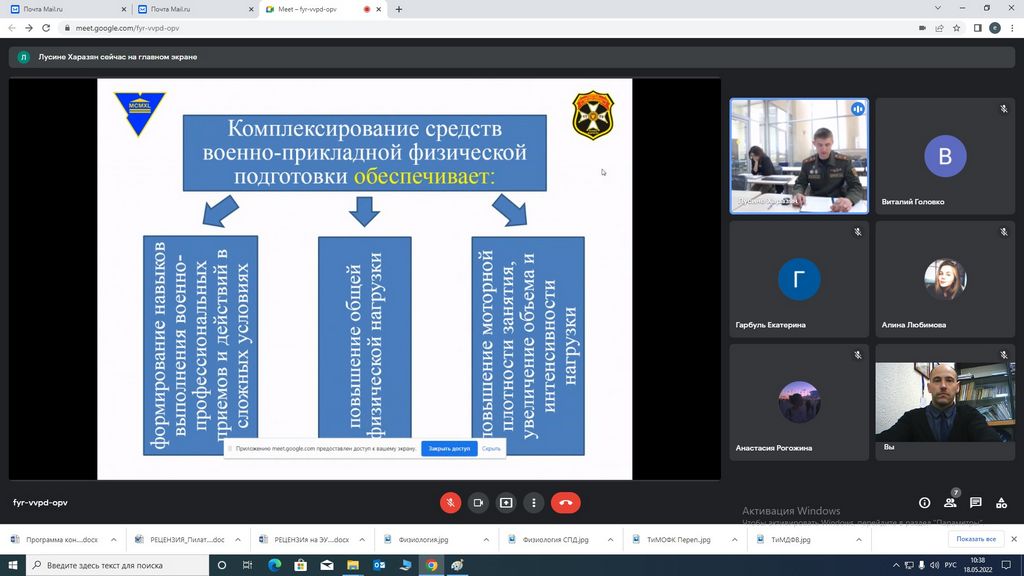This screenshot has width=1024, height=576.
Task: Expand options for Программа кон....docx download
Action: [113, 539]
